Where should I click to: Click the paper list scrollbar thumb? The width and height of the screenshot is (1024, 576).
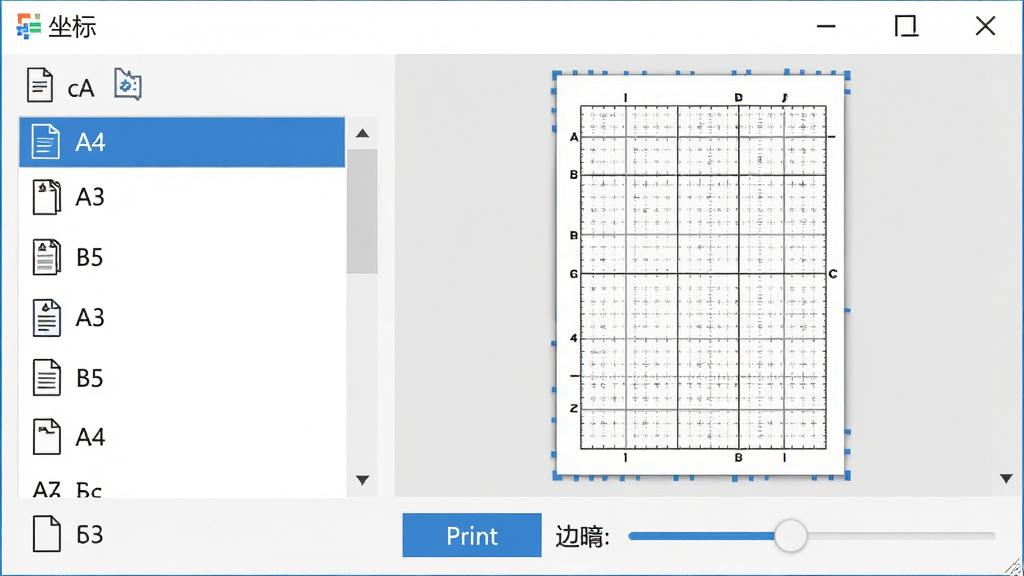[362, 212]
